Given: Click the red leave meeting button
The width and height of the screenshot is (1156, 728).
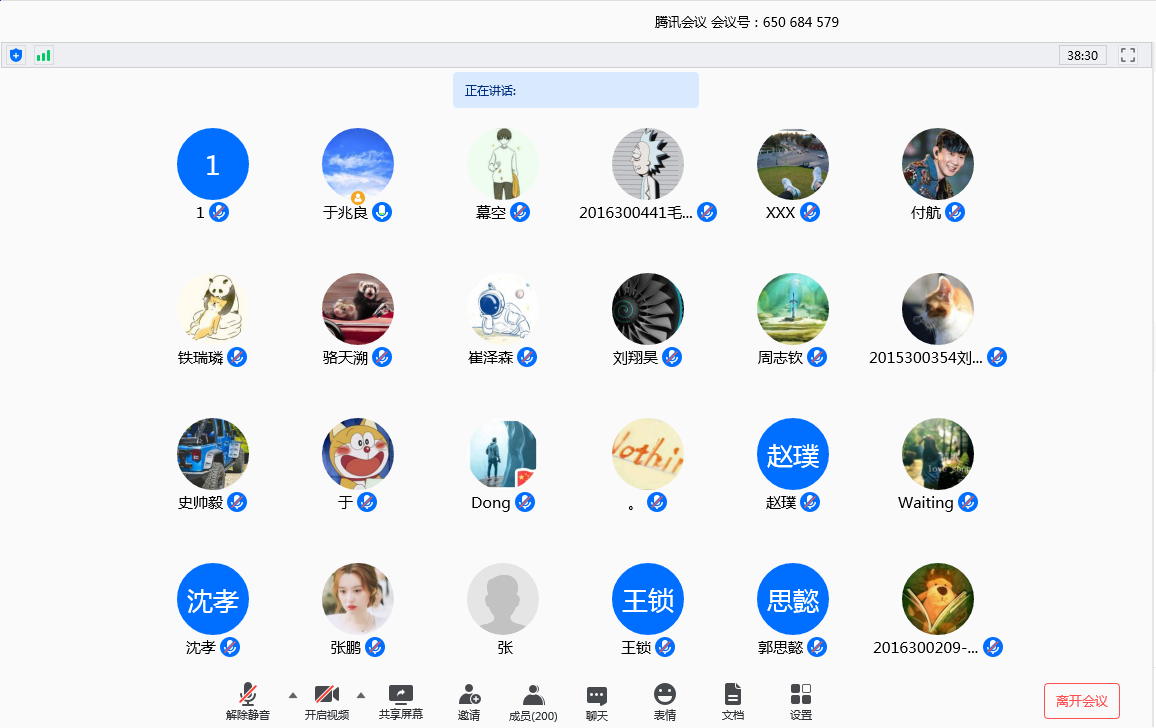Looking at the screenshot, I should [x=1081, y=701].
